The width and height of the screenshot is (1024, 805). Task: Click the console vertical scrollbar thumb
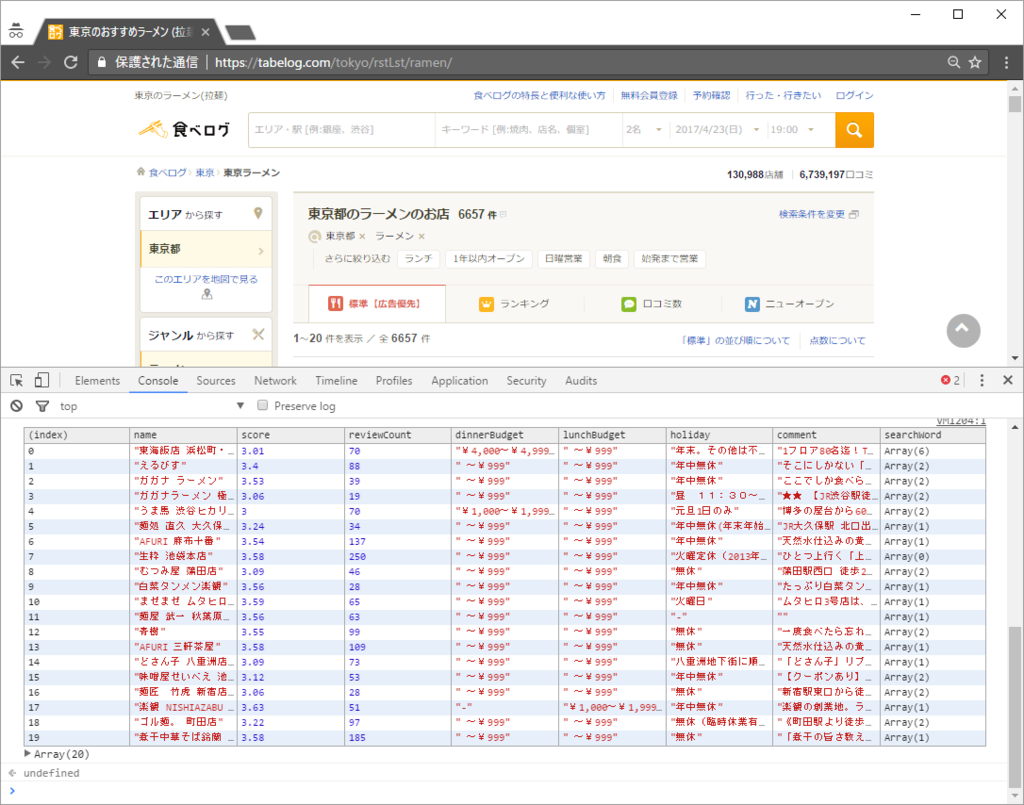tap(1014, 708)
